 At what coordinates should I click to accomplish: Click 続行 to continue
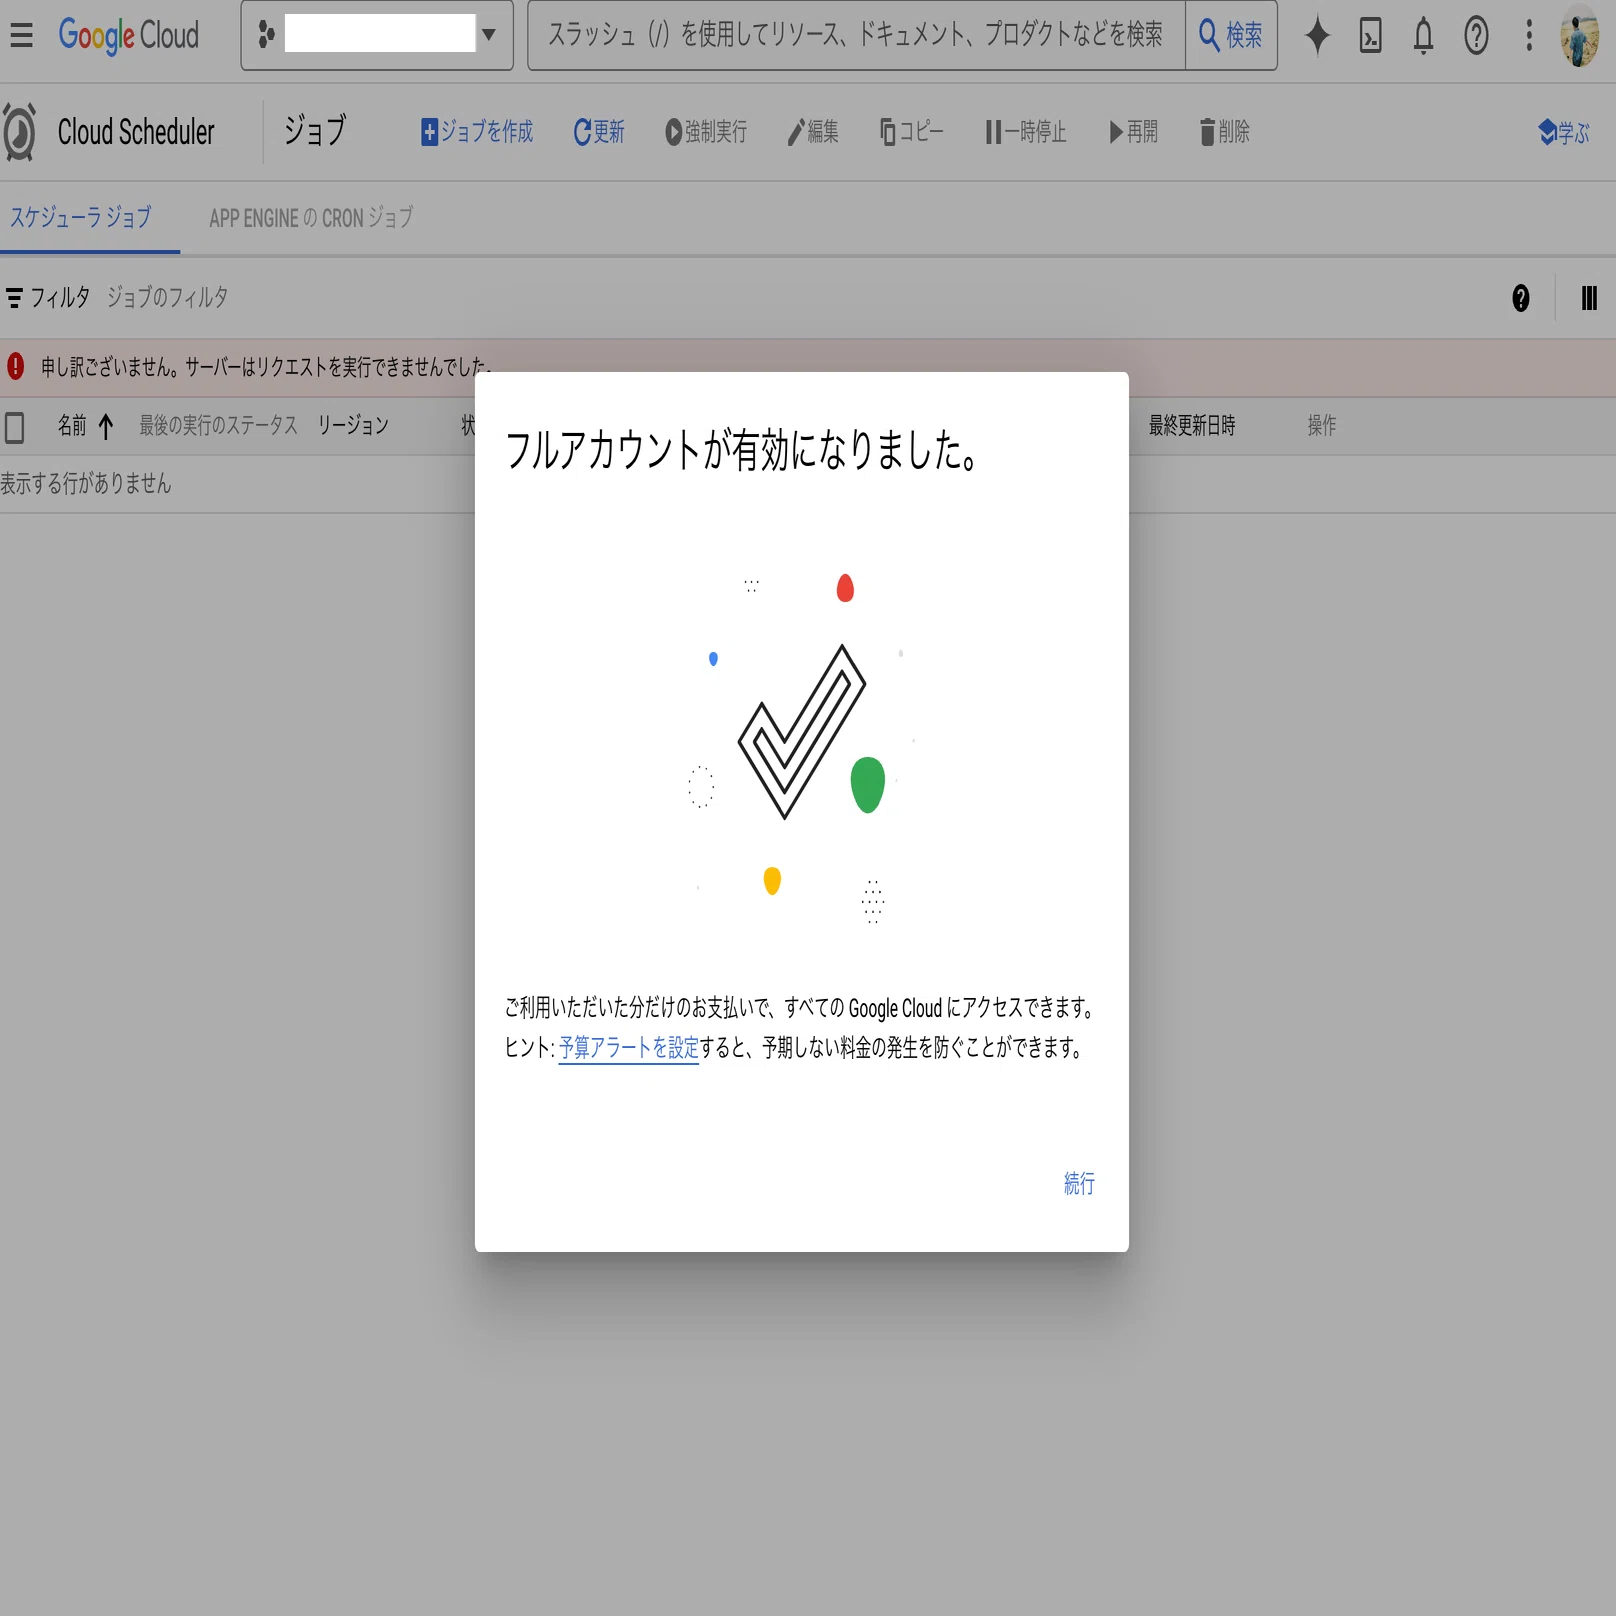click(x=1079, y=1184)
